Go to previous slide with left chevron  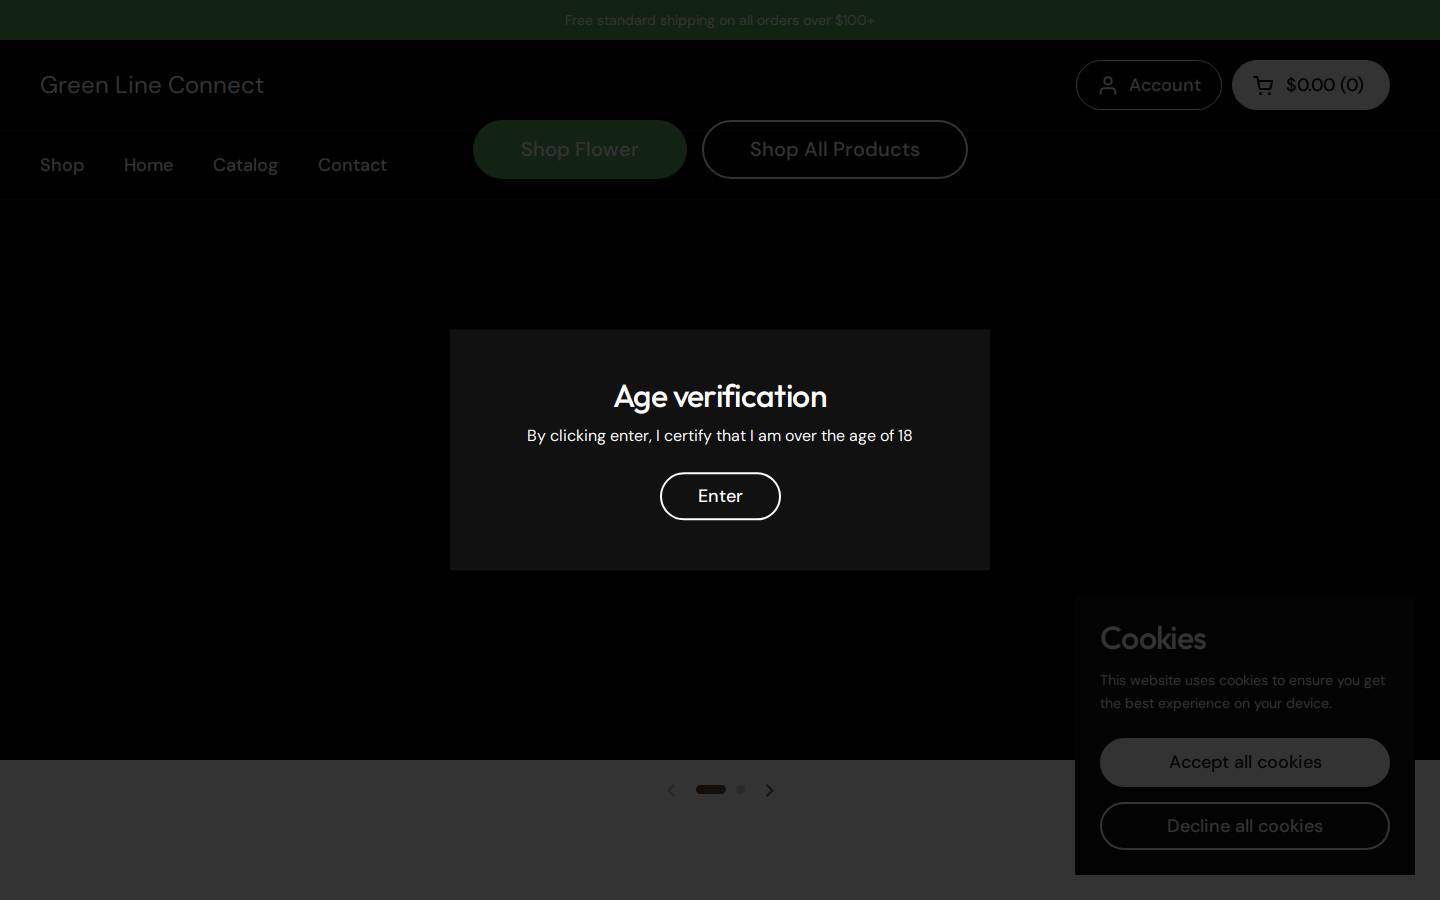[671, 790]
